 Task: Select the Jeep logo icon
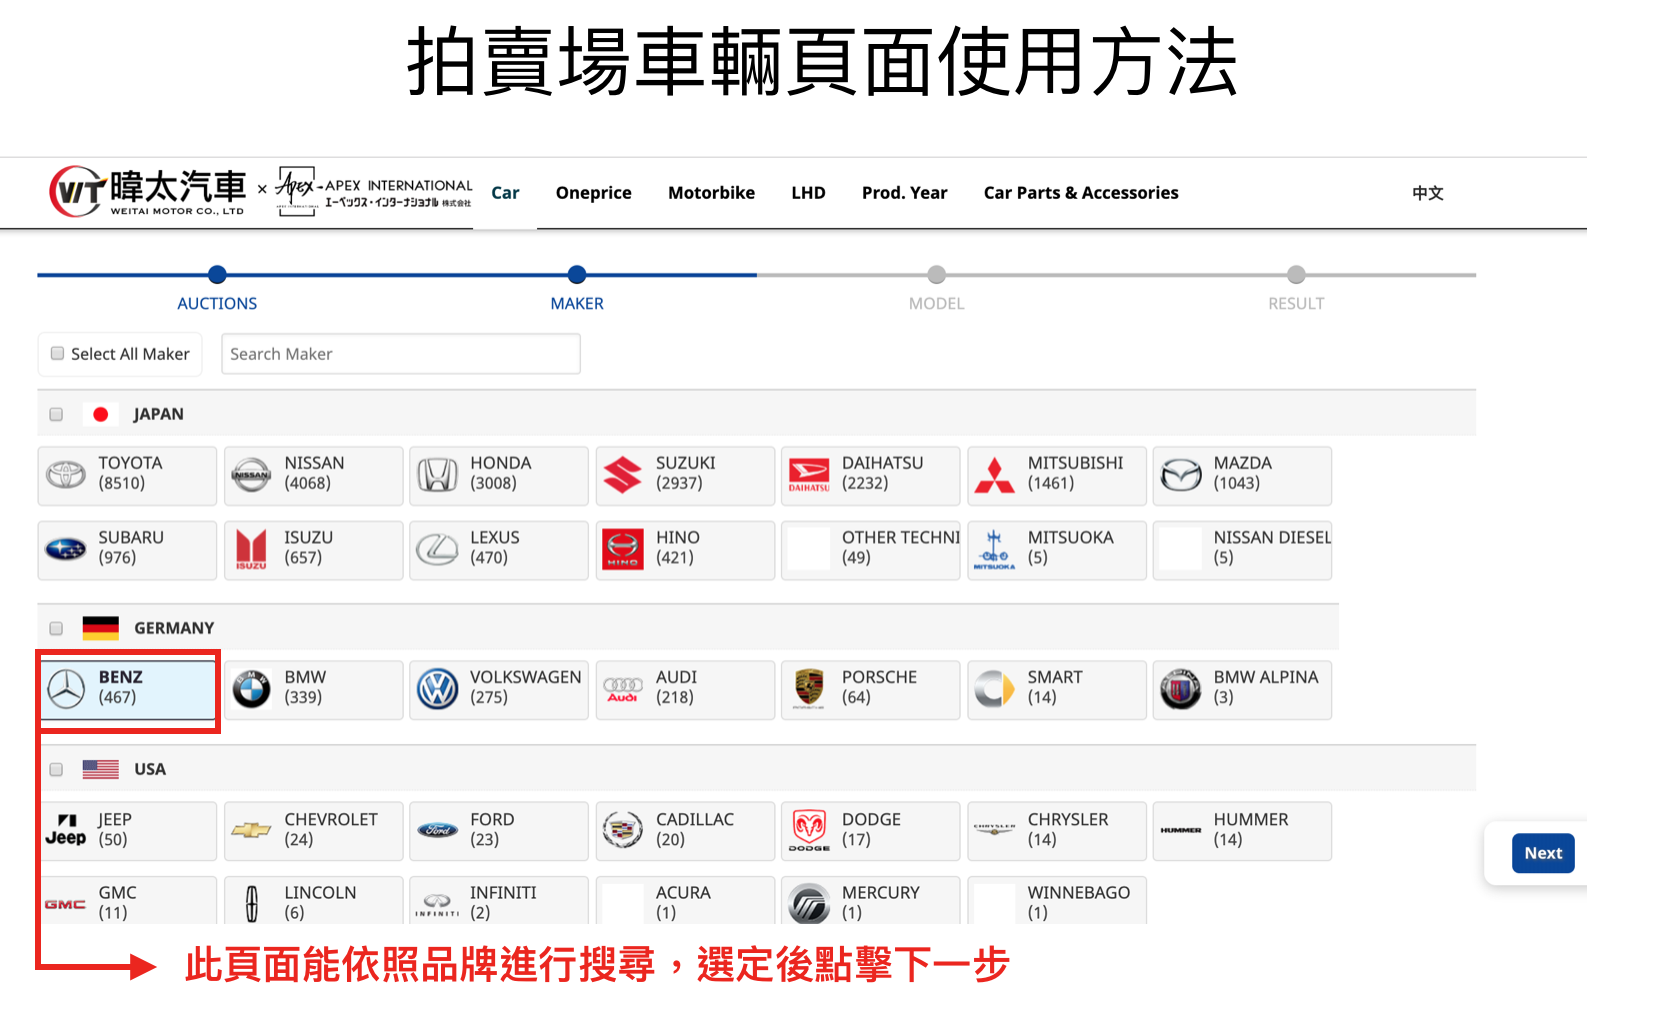(66, 830)
